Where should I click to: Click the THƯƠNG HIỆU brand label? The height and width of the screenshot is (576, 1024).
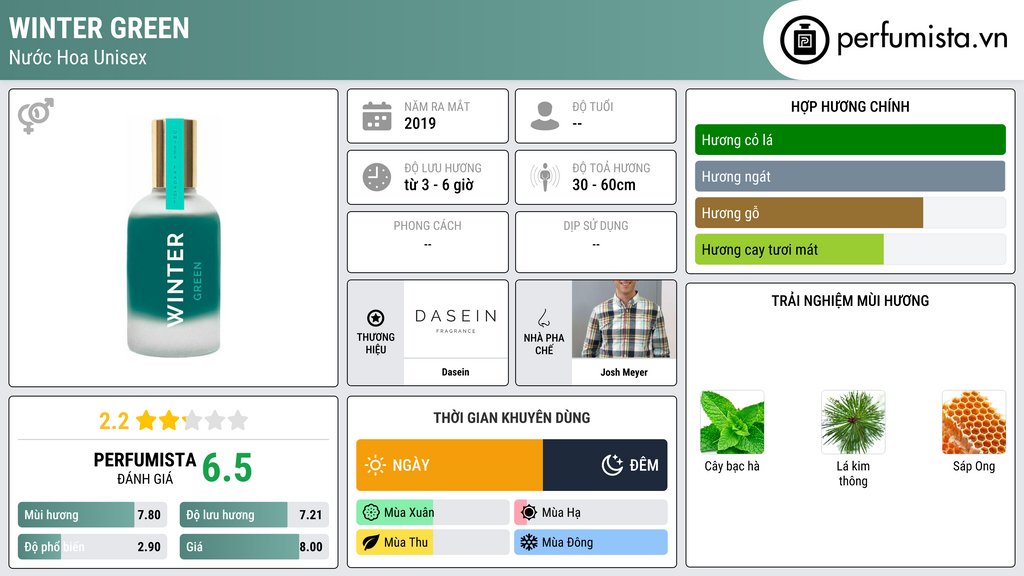click(x=376, y=344)
